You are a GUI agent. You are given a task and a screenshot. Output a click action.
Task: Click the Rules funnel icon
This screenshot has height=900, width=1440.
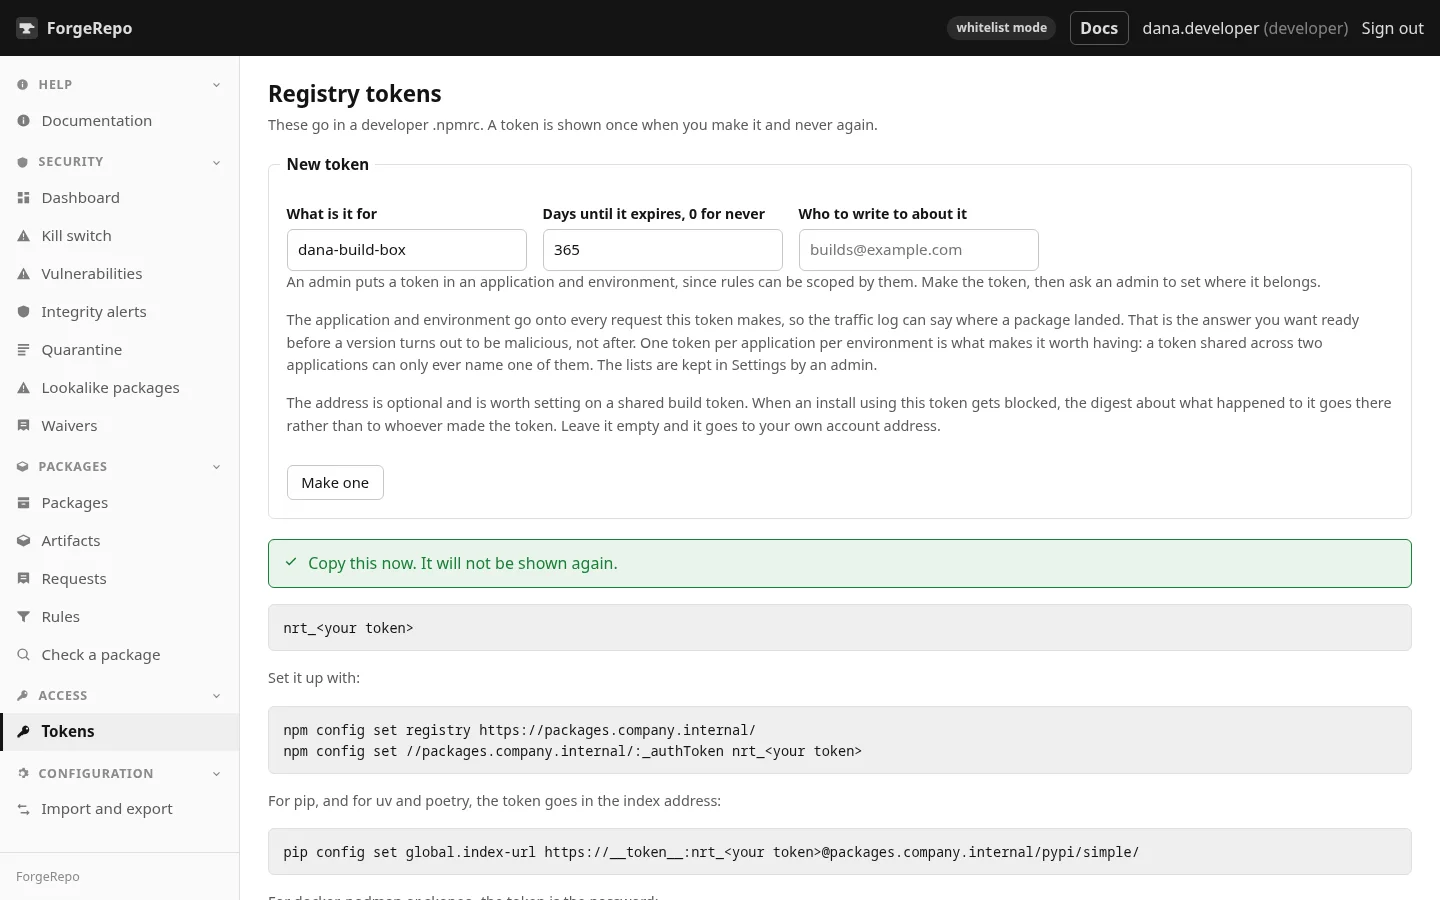coord(23,617)
